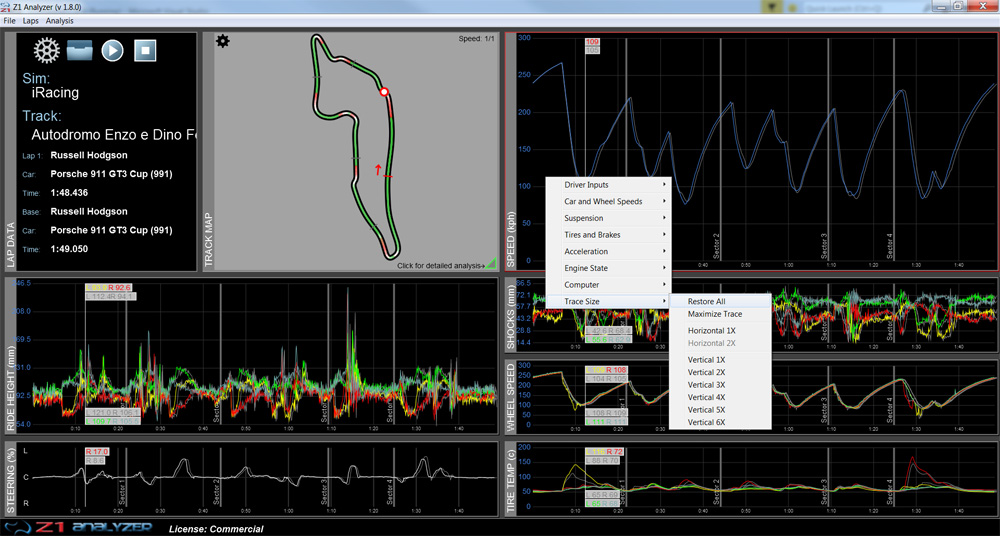This screenshot has width=1000, height=536.
Task: Select Vertical 4X trace size
Action: point(720,397)
